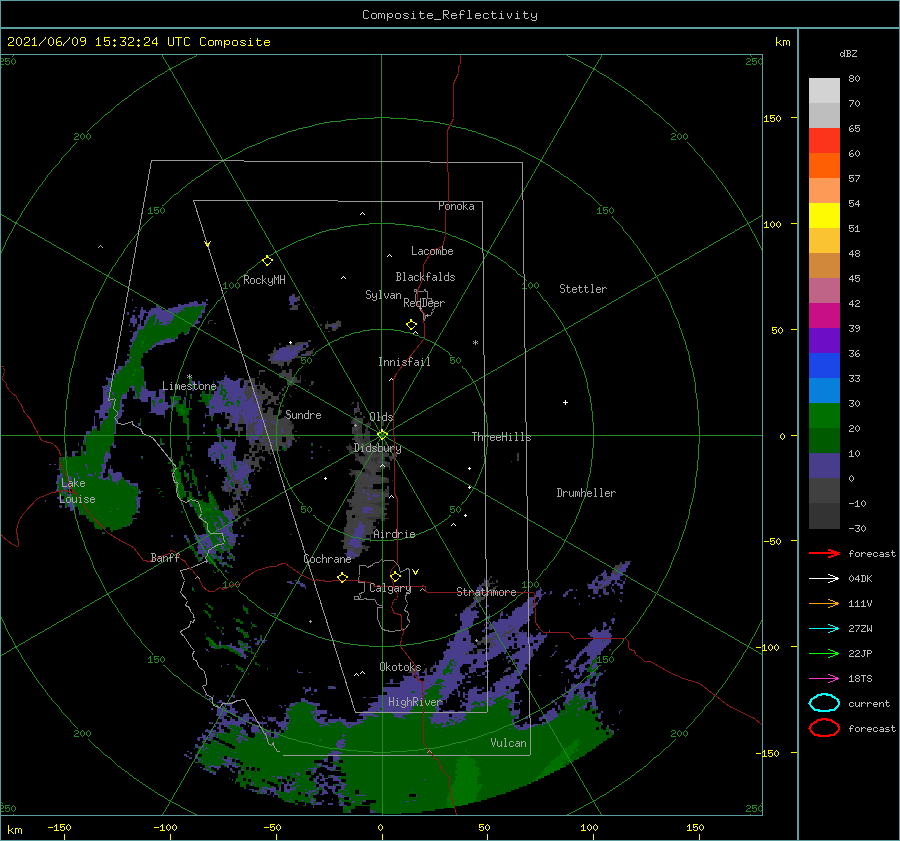The image size is (900, 841).
Task: Click the current legend label
Action: point(869,704)
